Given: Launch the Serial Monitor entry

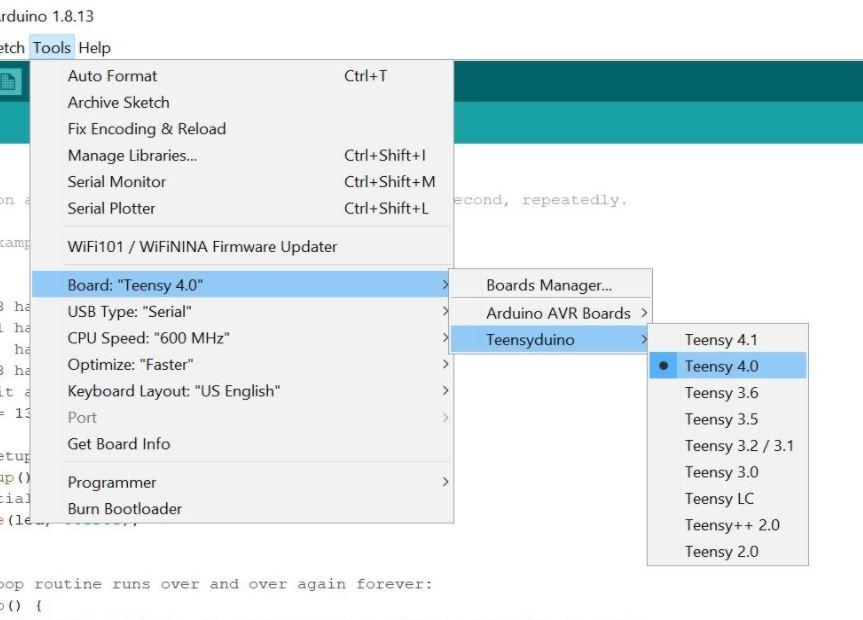Looking at the screenshot, I should click(242, 182).
